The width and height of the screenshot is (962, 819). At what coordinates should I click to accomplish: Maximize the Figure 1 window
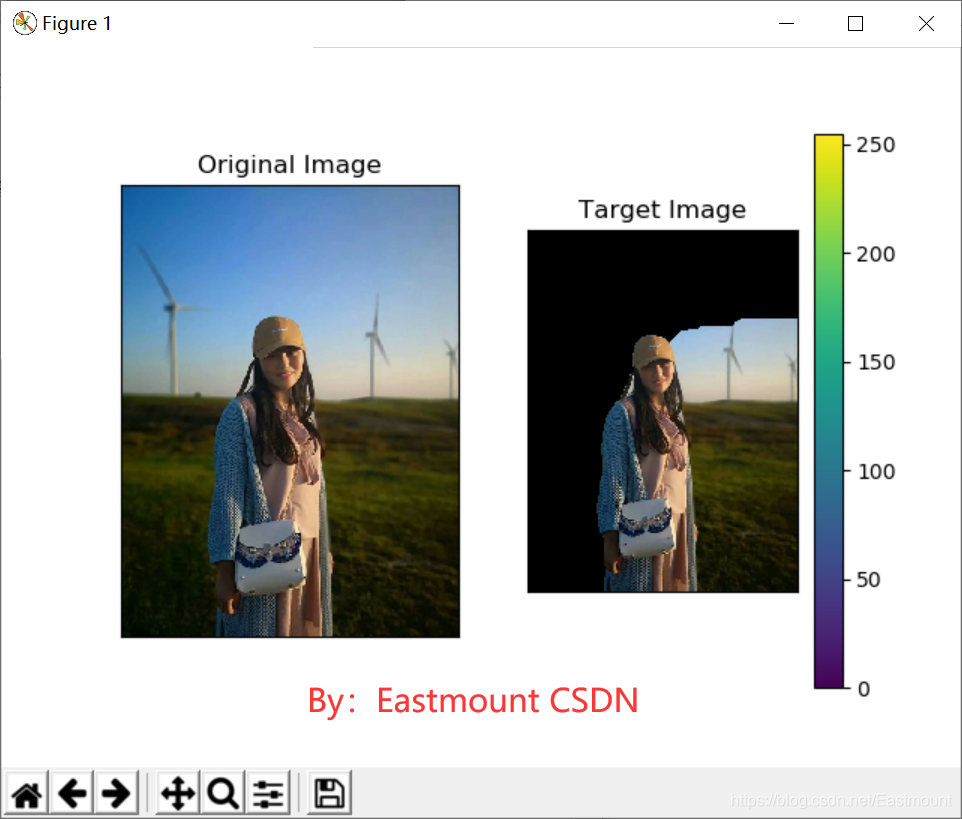pyautogui.click(x=855, y=23)
